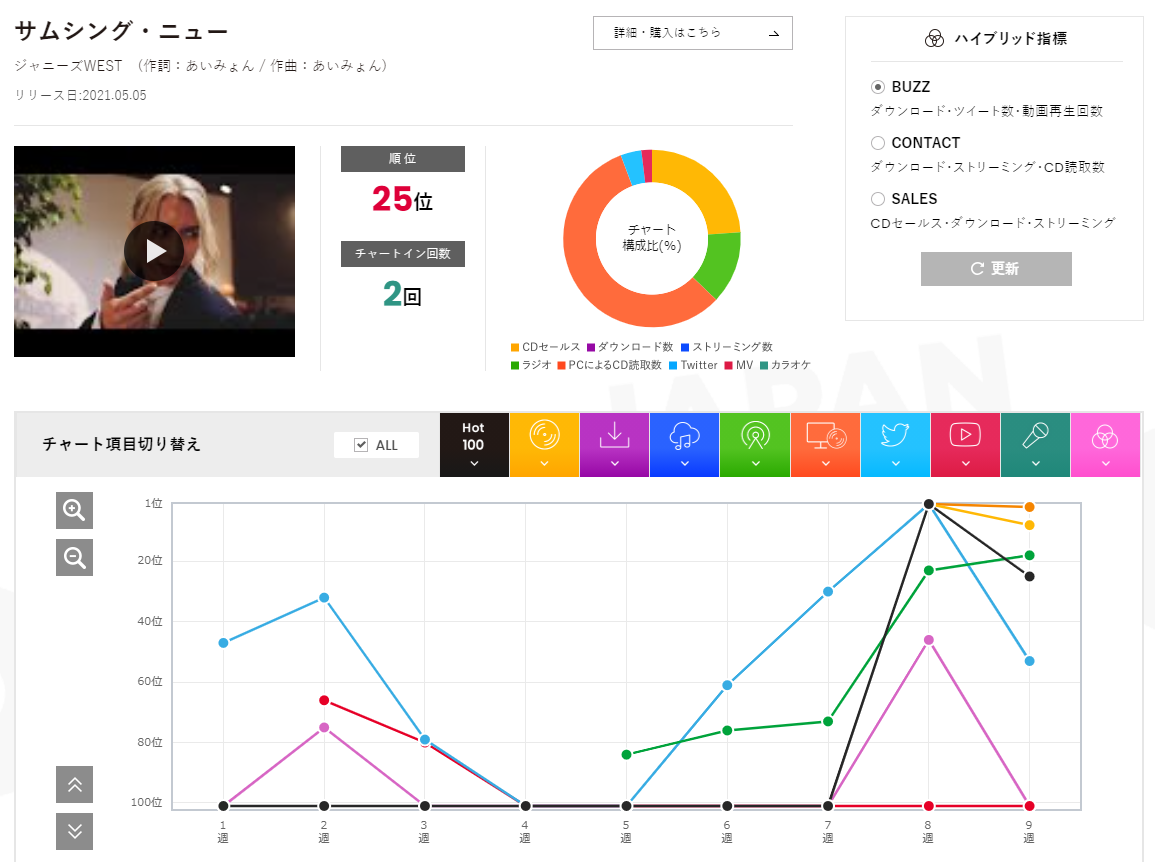Click the チャートイン回数 label
Screen dimensions: 1155x862
(x=403, y=253)
